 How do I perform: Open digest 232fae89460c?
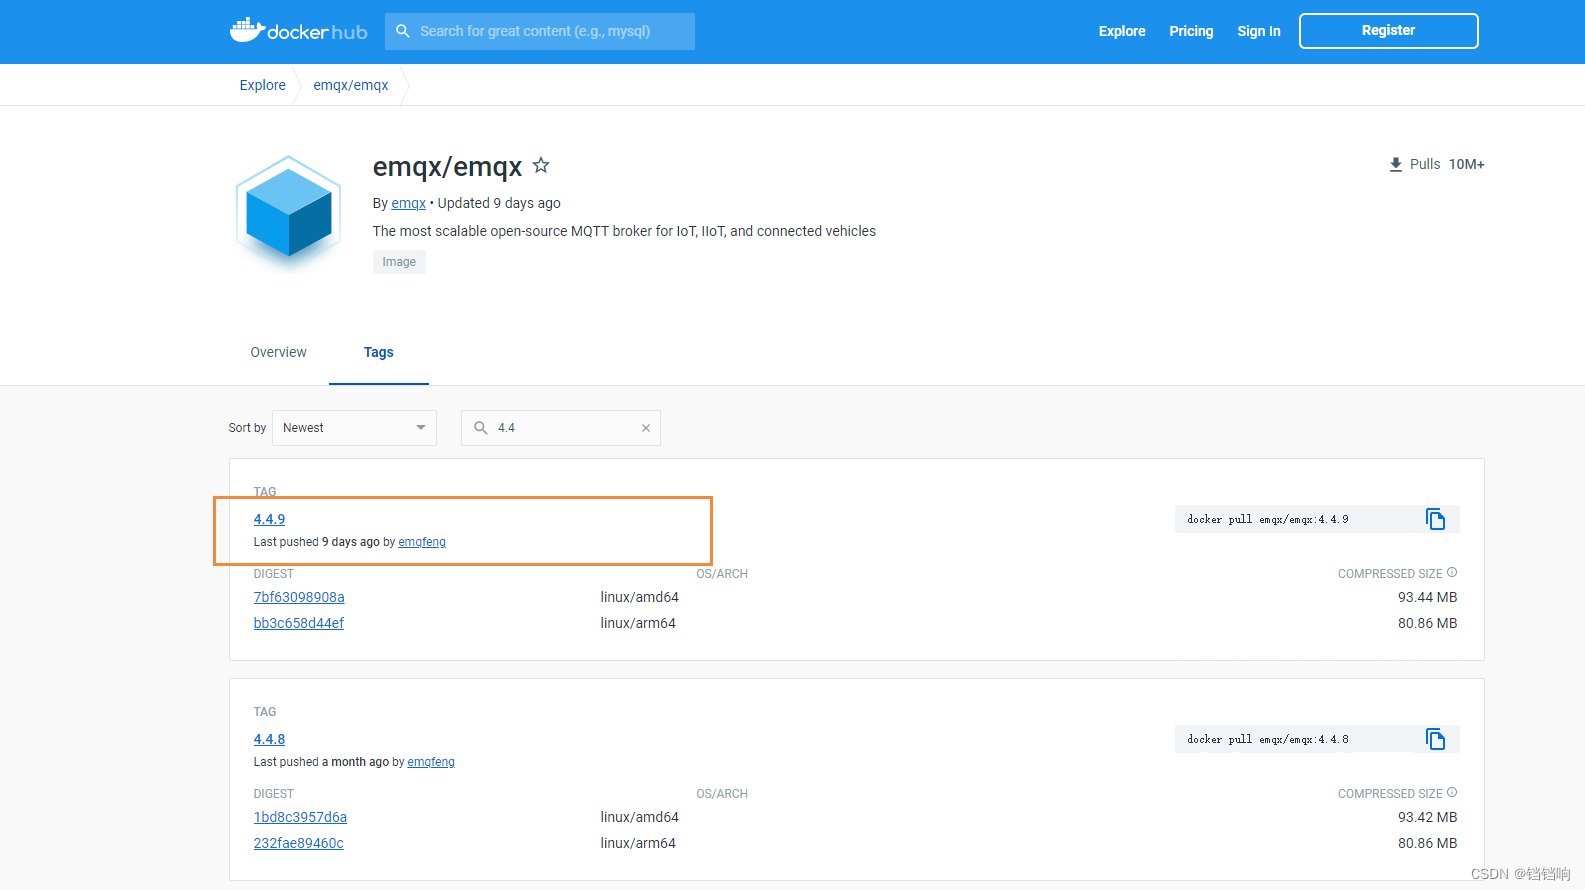point(299,843)
